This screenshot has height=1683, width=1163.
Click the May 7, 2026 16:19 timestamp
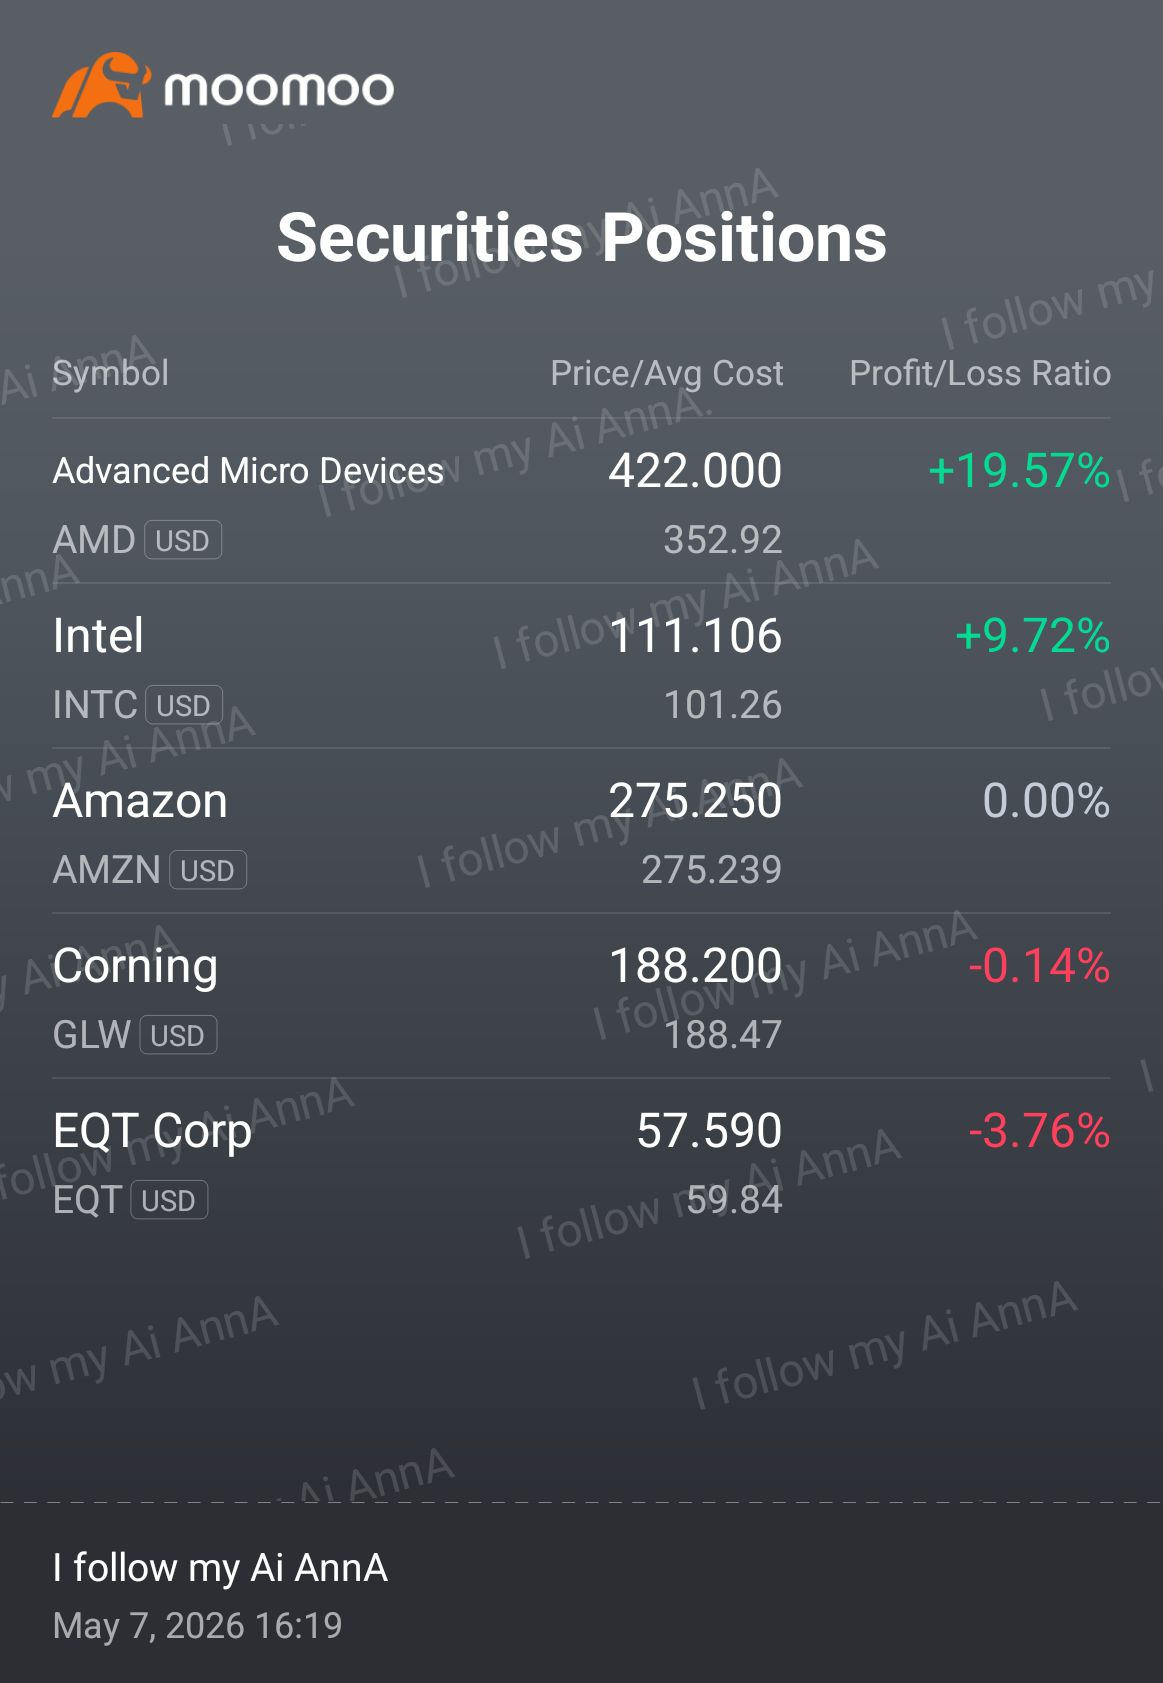point(197,1625)
